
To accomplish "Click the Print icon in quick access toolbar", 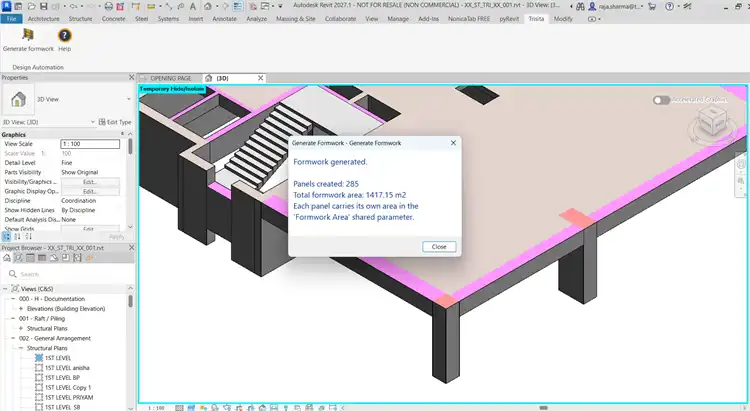I will 109,6.
